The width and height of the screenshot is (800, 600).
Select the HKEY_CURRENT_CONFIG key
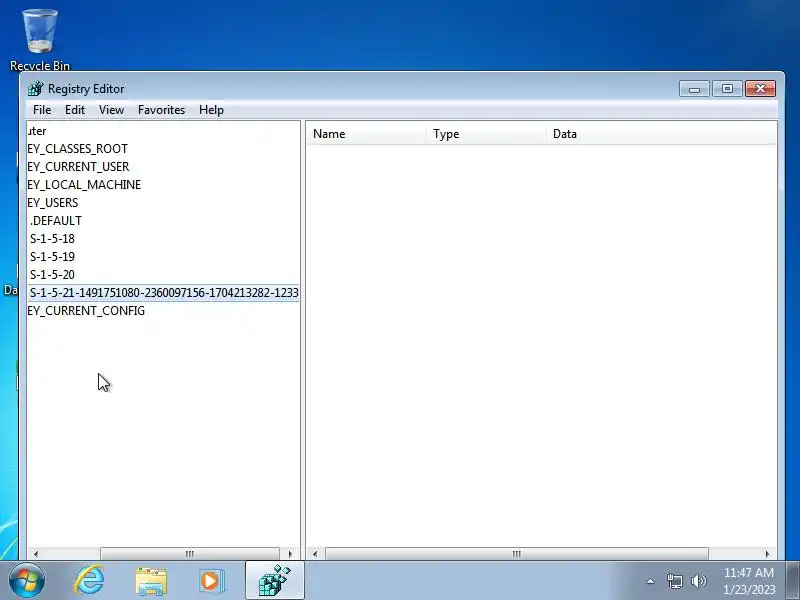[86, 311]
